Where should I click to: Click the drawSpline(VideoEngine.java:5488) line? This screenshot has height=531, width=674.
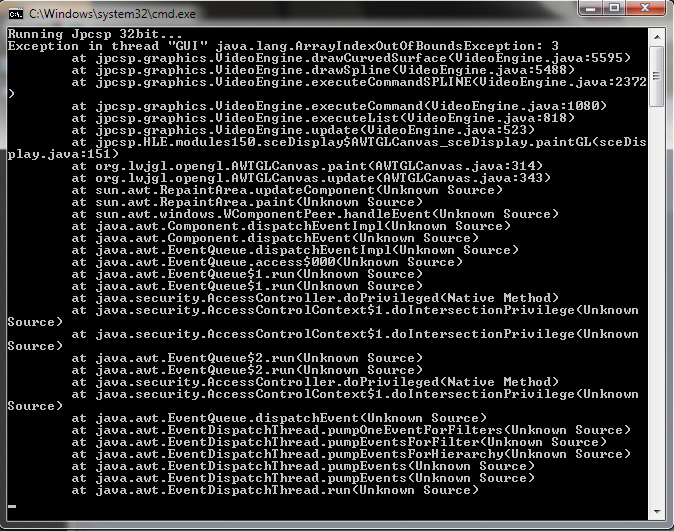coord(323,70)
